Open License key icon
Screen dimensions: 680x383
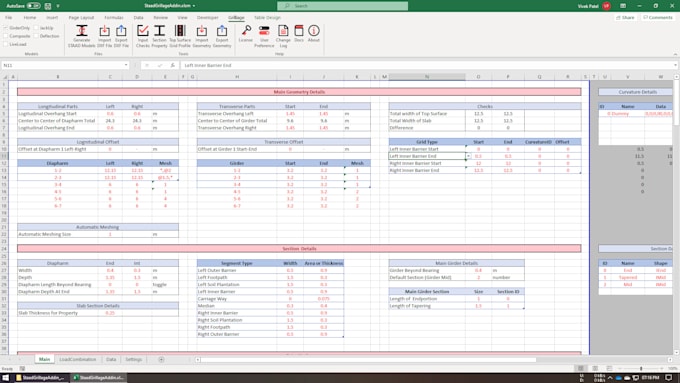point(246,30)
